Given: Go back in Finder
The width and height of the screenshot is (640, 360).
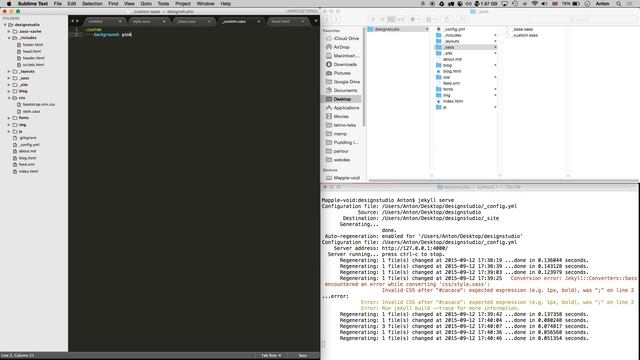Looking at the screenshot, I should (327, 20).
